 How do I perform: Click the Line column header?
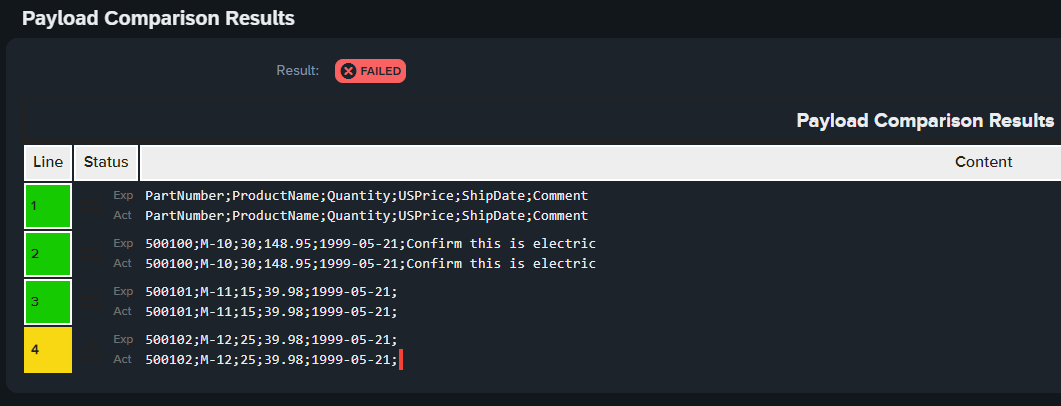[x=48, y=162]
